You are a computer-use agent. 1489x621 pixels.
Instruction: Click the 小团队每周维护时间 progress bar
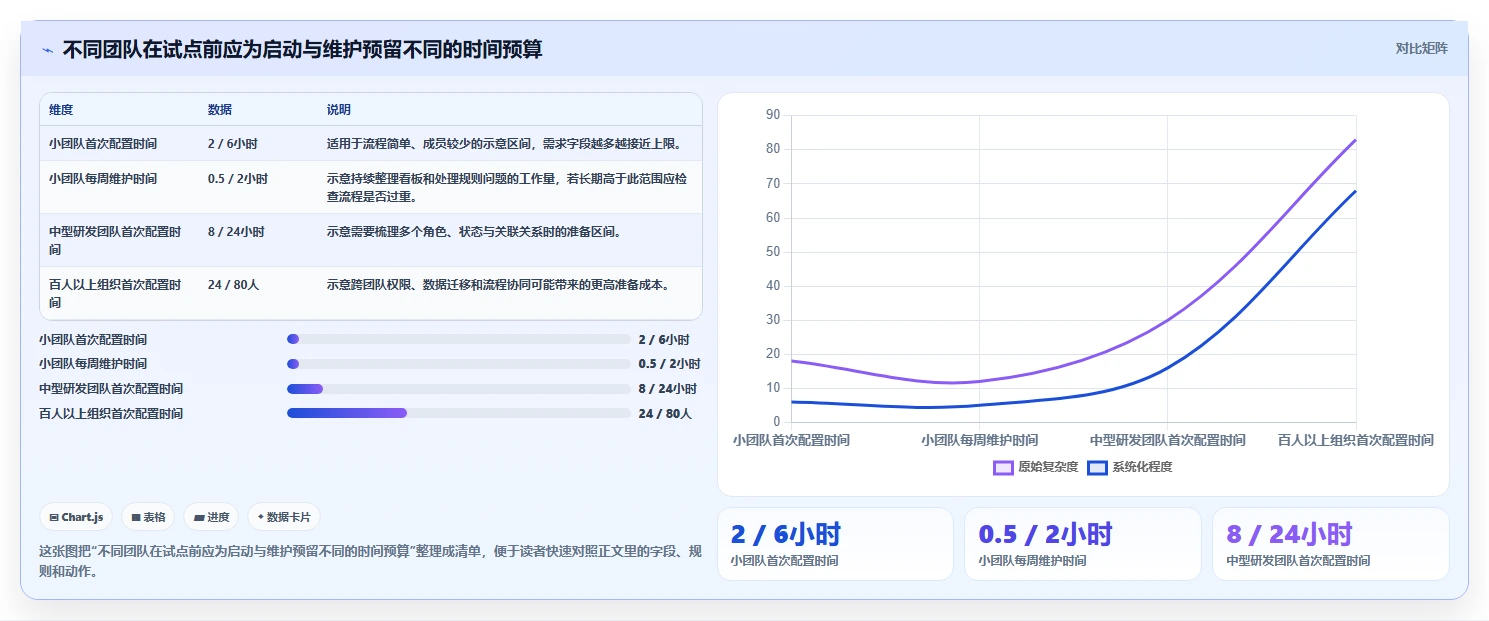459,364
